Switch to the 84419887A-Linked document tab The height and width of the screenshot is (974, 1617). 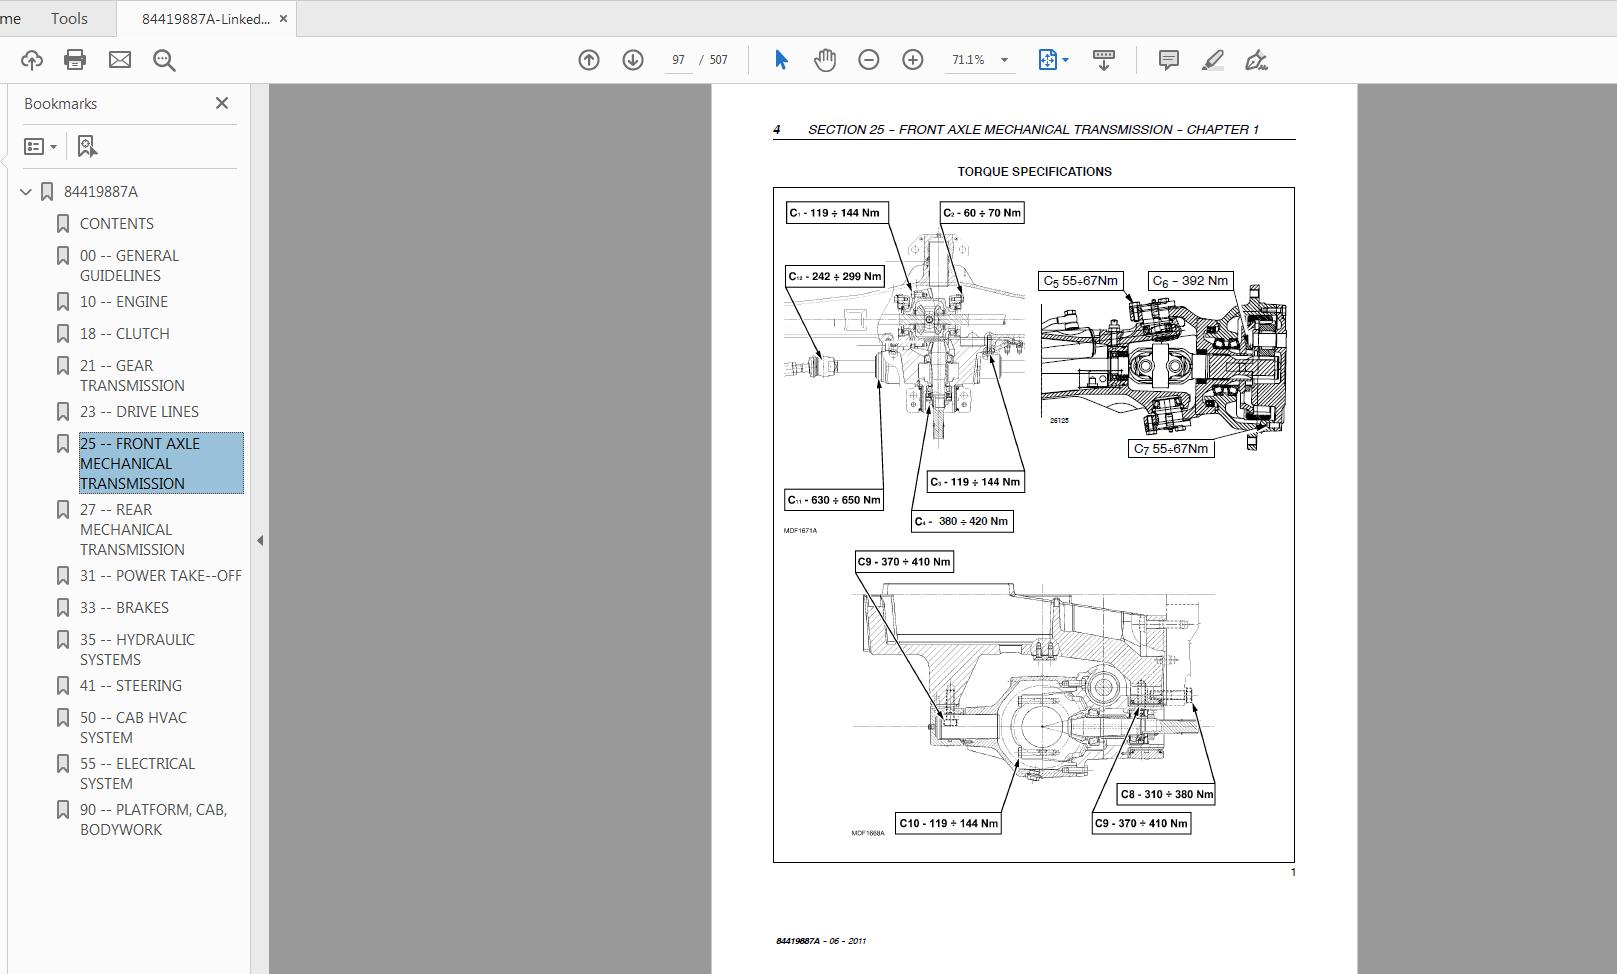click(205, 18)
